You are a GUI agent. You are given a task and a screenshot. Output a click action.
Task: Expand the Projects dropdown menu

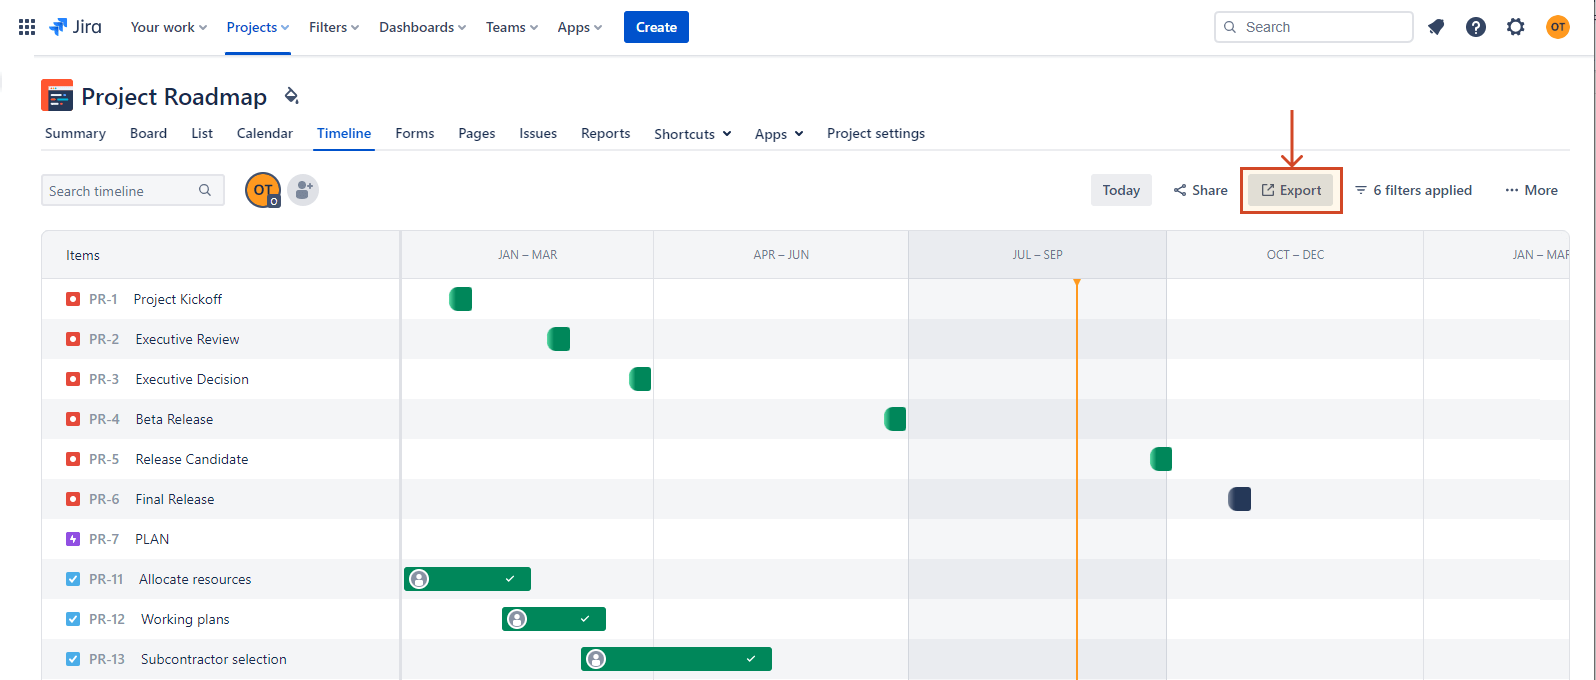[257, 27]
